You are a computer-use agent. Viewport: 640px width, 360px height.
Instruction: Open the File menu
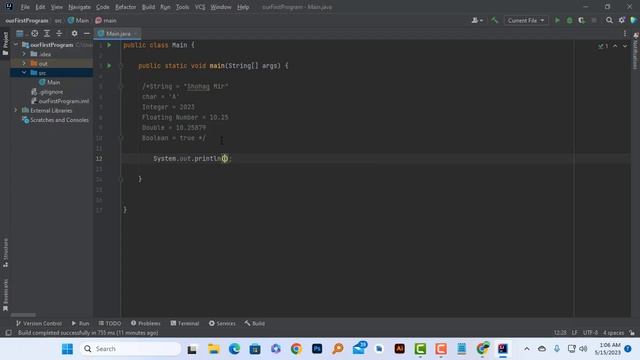25,7
